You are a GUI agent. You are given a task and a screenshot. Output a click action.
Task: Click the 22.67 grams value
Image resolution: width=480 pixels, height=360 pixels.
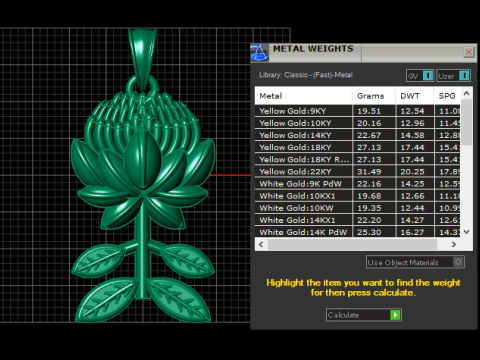tap(369, 135)
